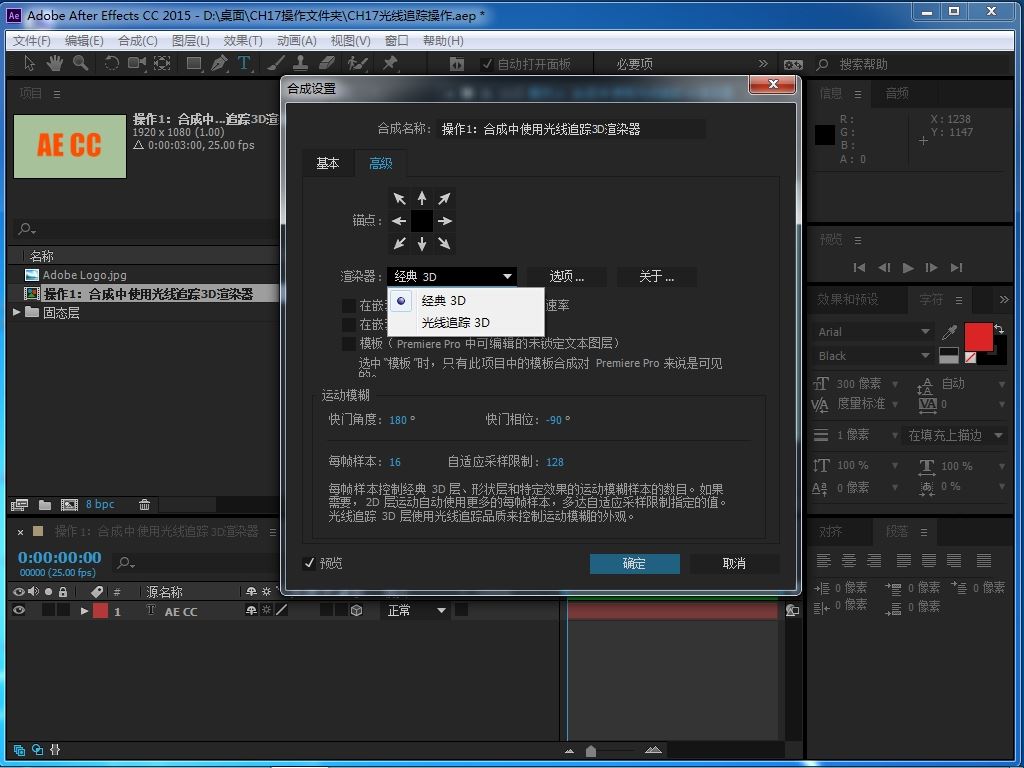This screenshot has width=1024, height=768.
Task: Open the File menu
Action: 31,40
